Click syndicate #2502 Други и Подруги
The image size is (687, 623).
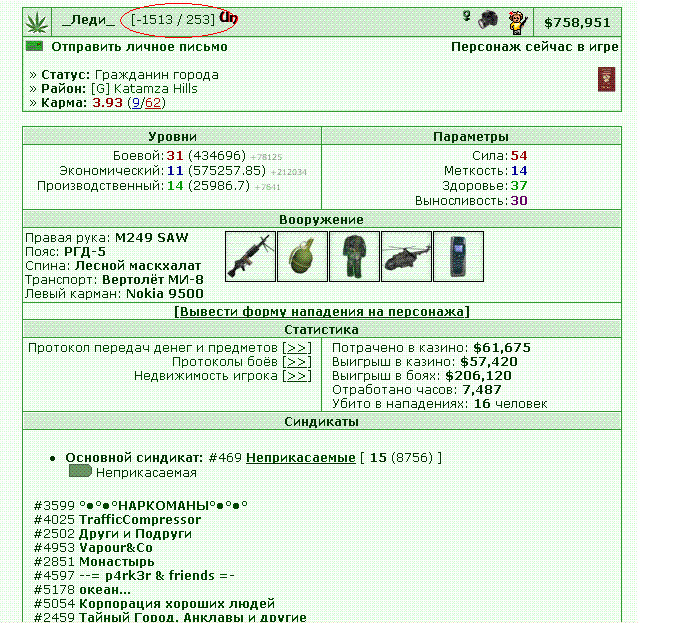(113, 534)
